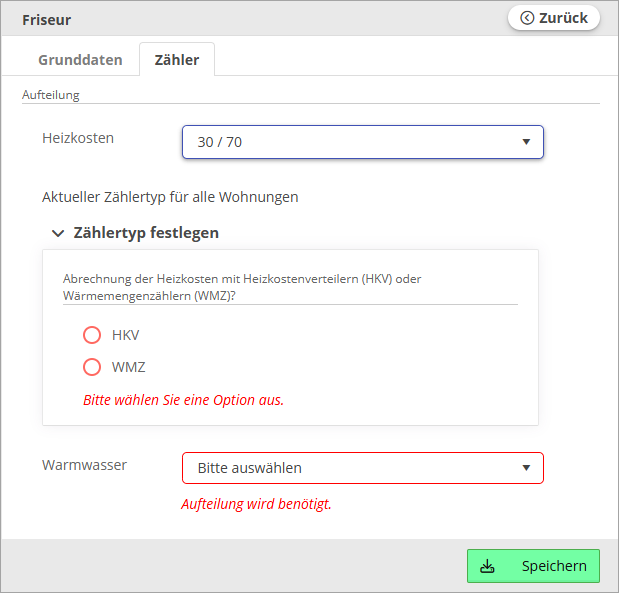The image size is (619, 593).
Task: Click the Friseur title in the header
Action: [47, 19]
